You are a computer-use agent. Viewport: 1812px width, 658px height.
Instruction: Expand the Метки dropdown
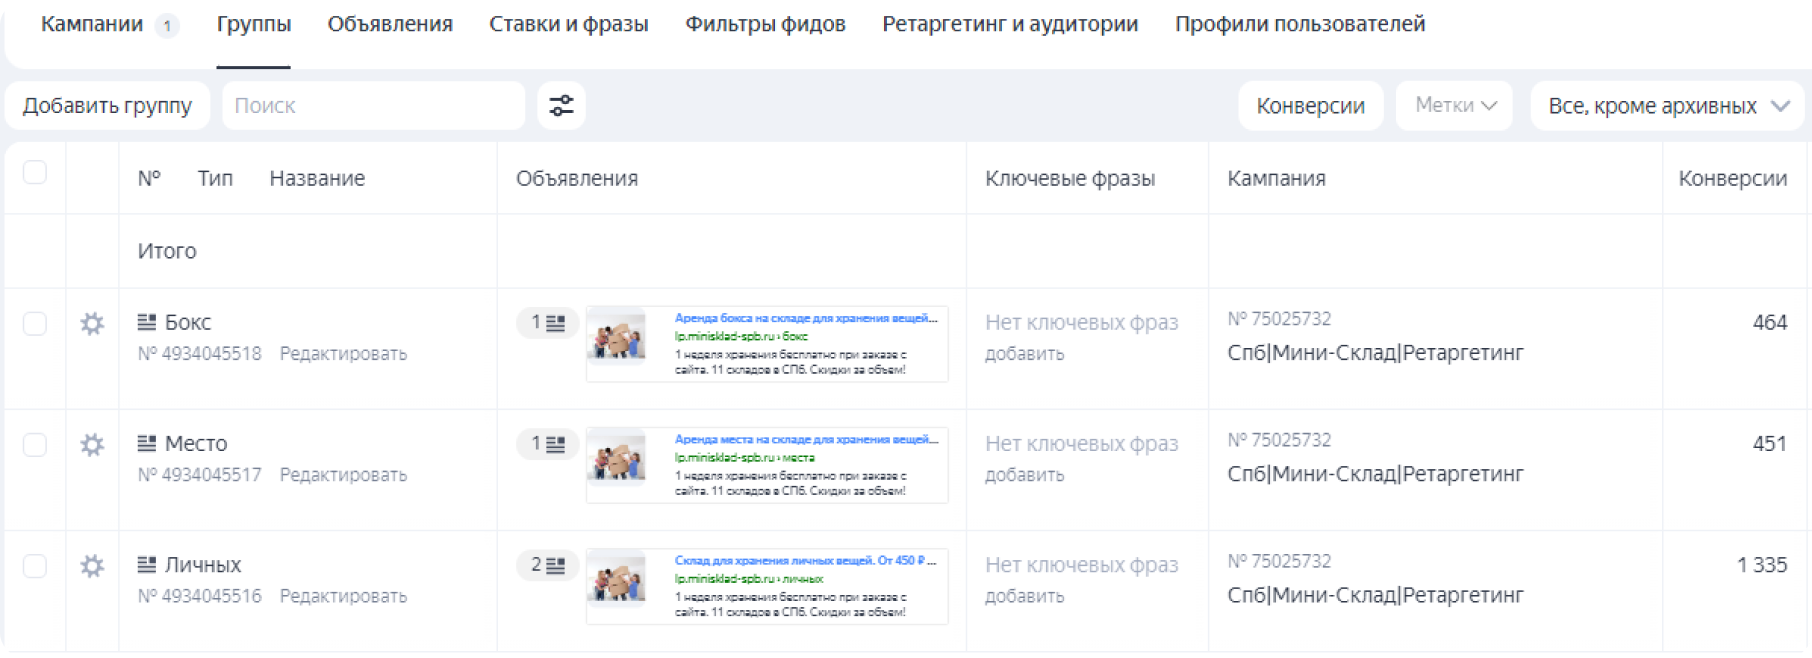tap(1455, 106)
